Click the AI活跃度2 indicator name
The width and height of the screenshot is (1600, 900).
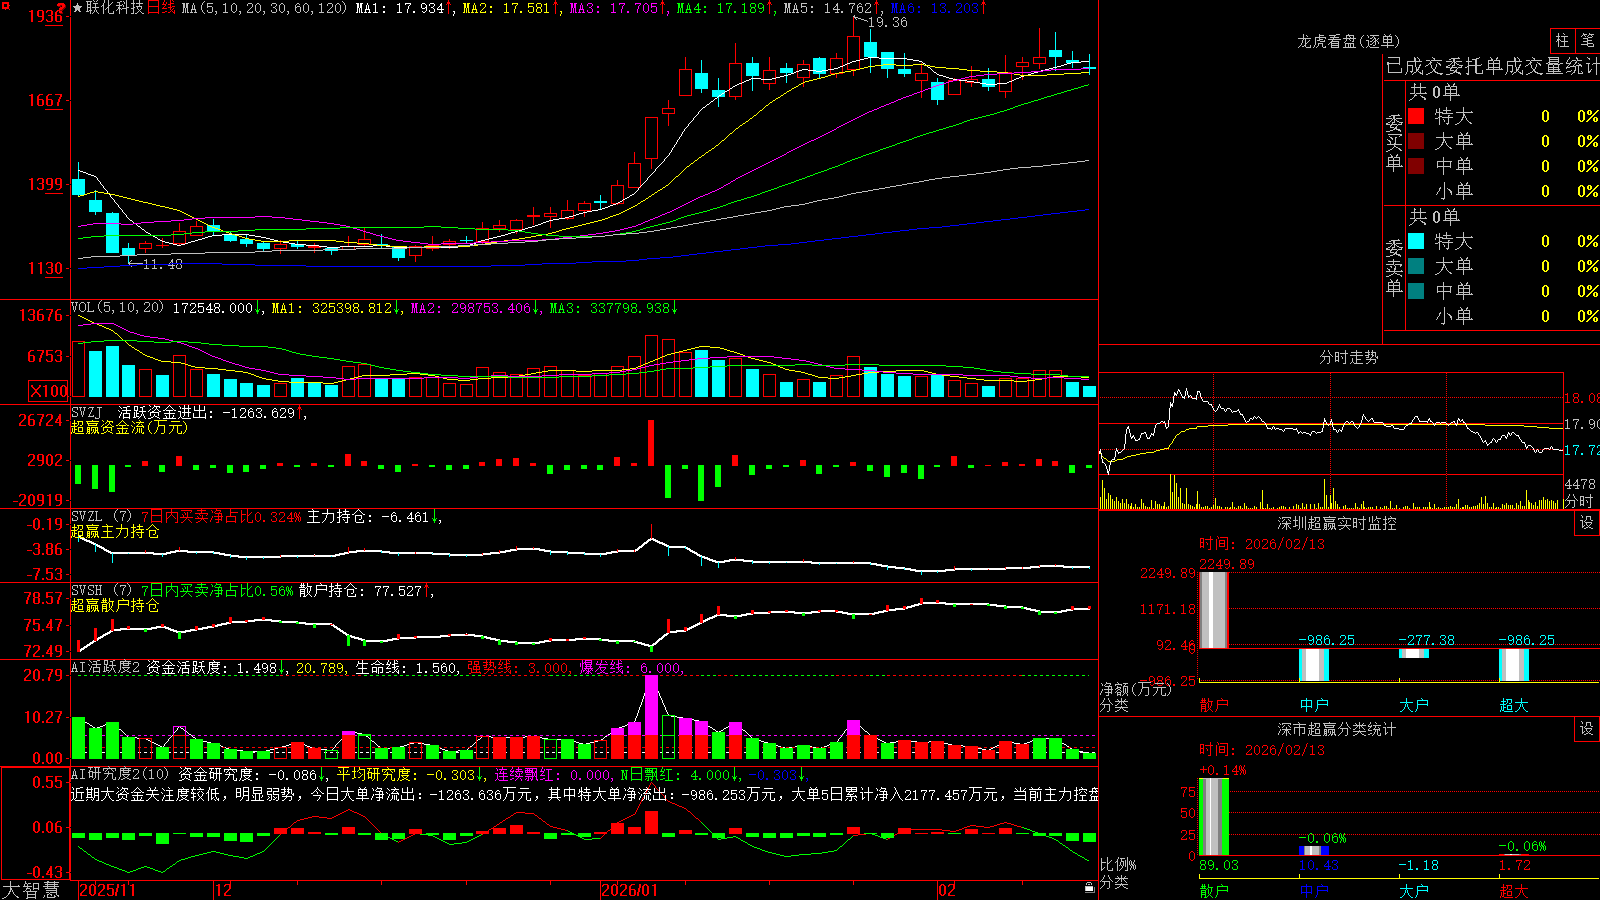pos(106,668)
